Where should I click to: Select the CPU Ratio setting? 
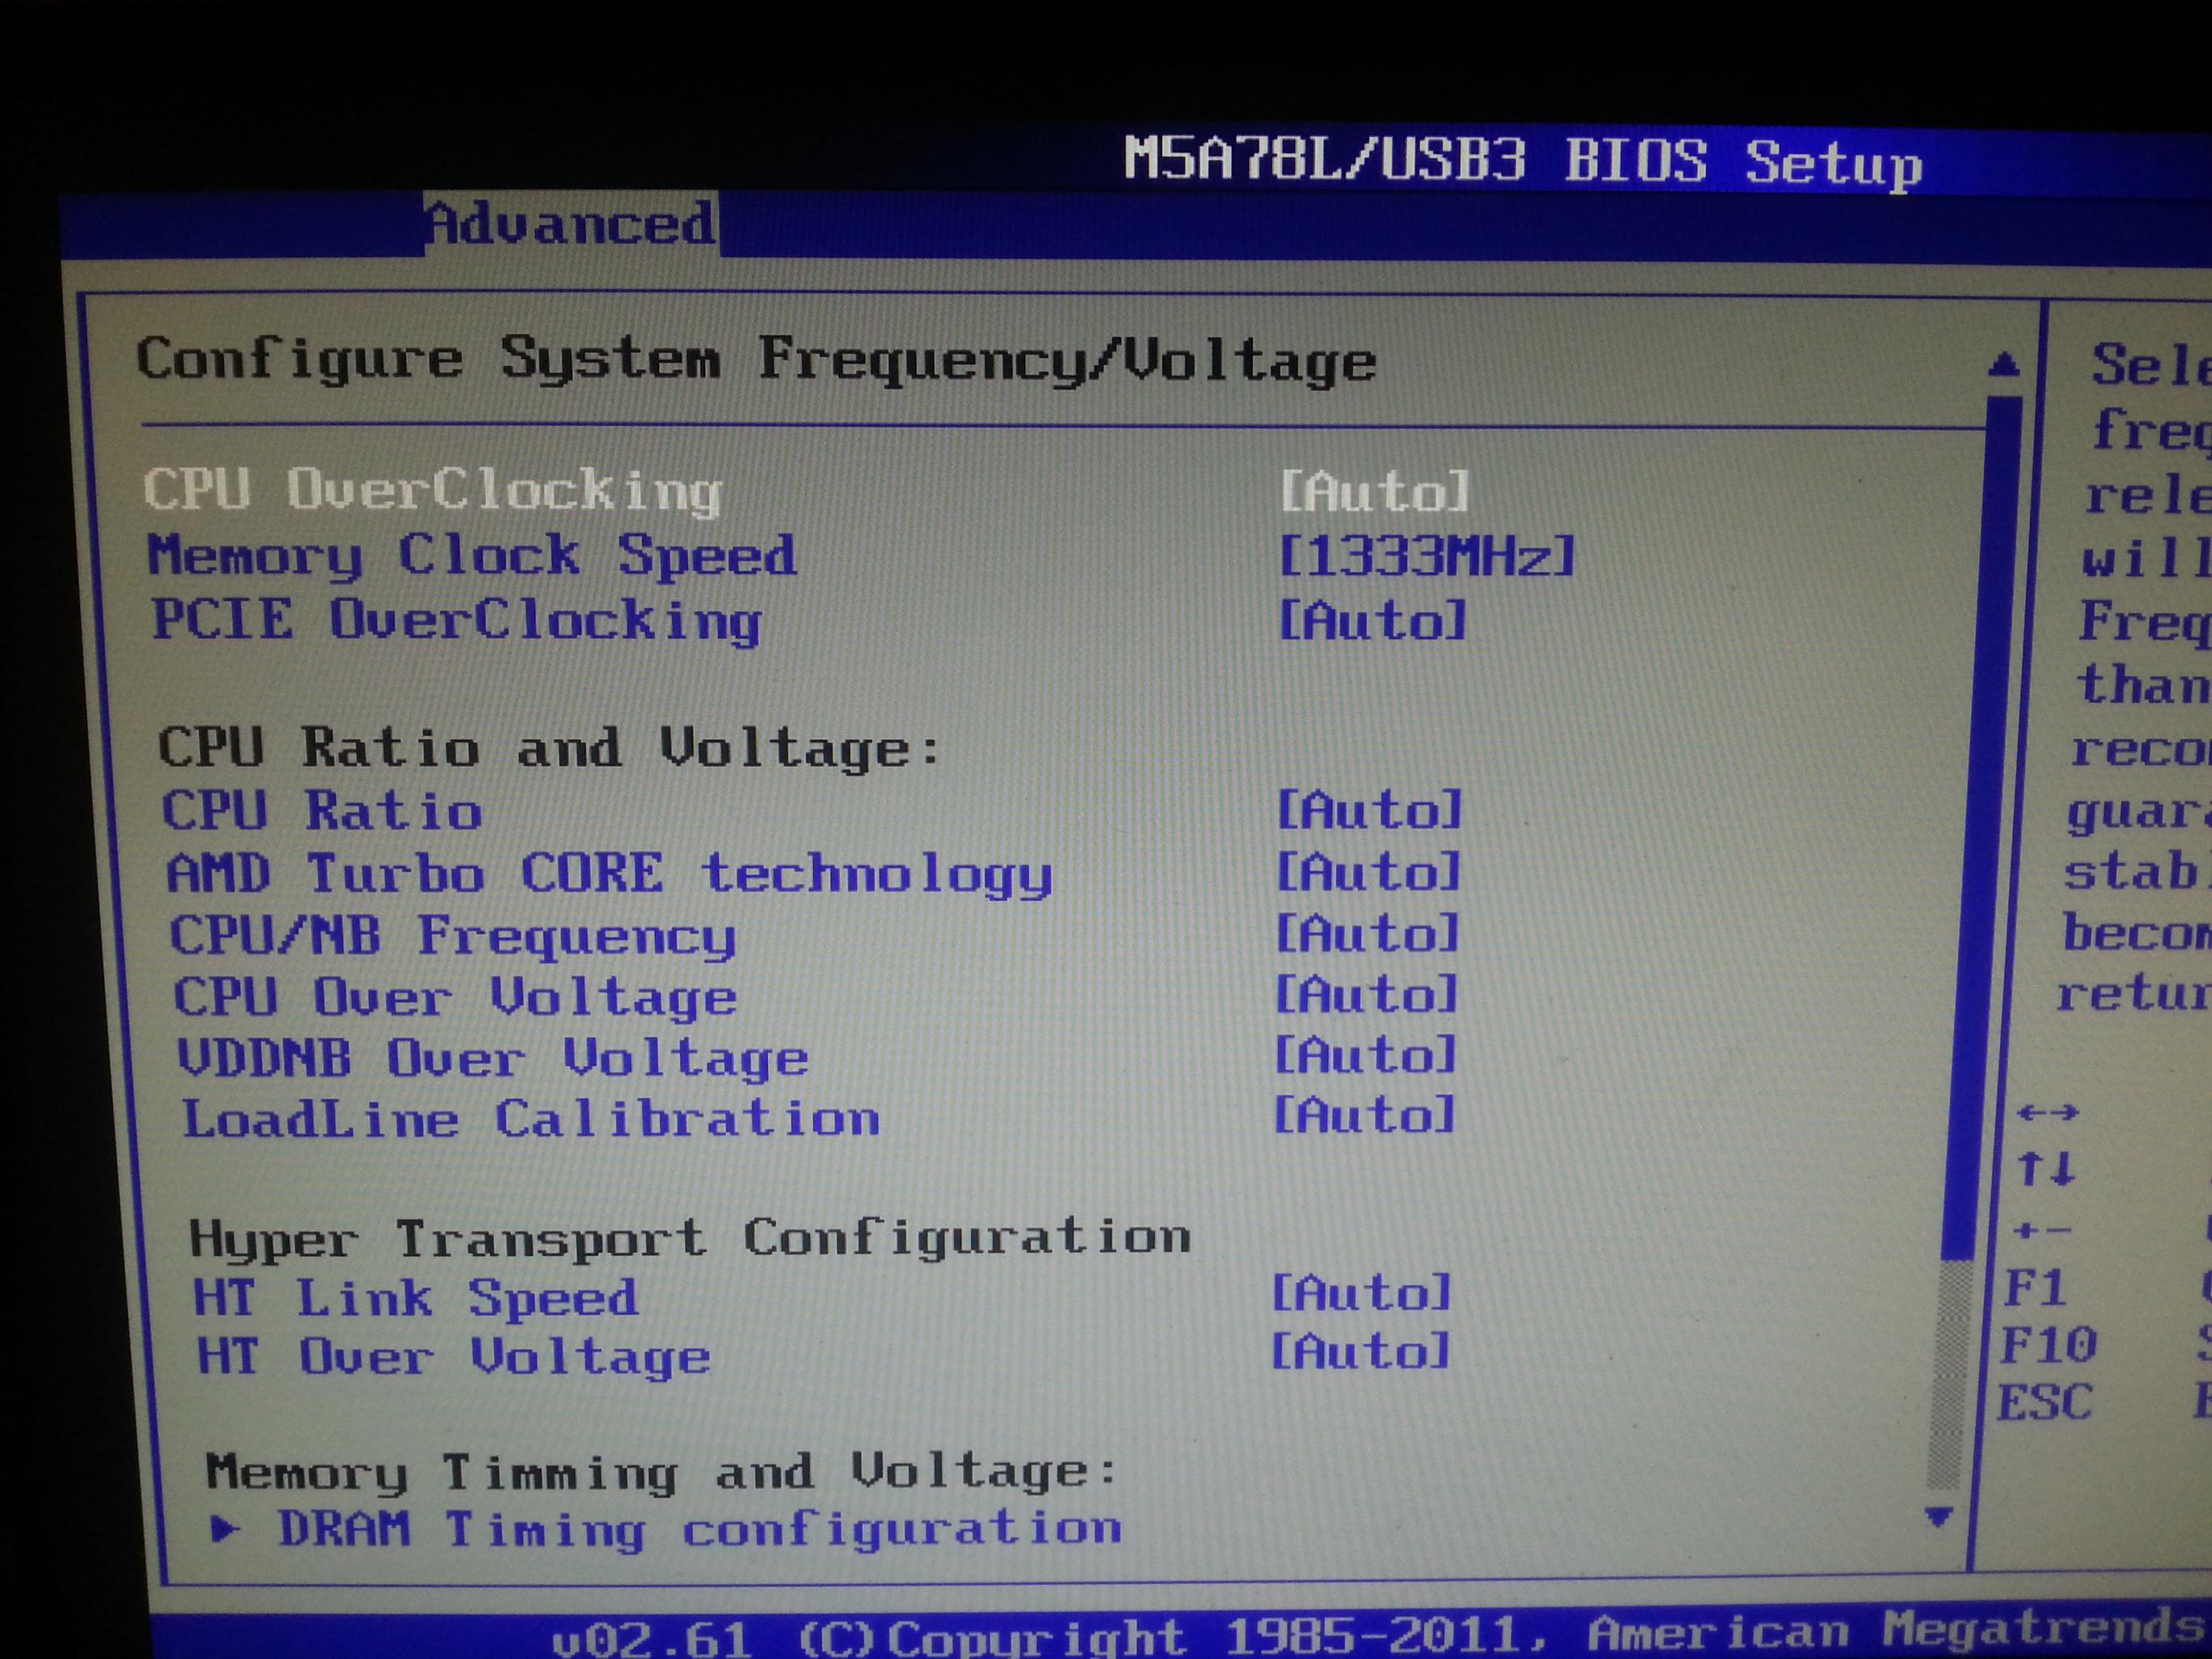pos(322,811)
